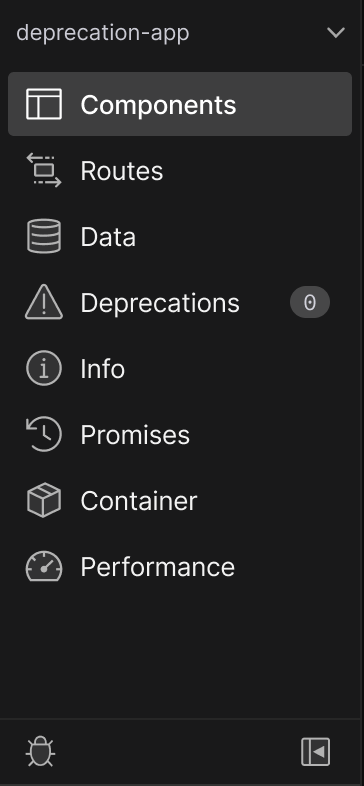The width and height of the screenshot is (364, 786).
Task: Open the Performance menu item
Action: tap(180, 566)
